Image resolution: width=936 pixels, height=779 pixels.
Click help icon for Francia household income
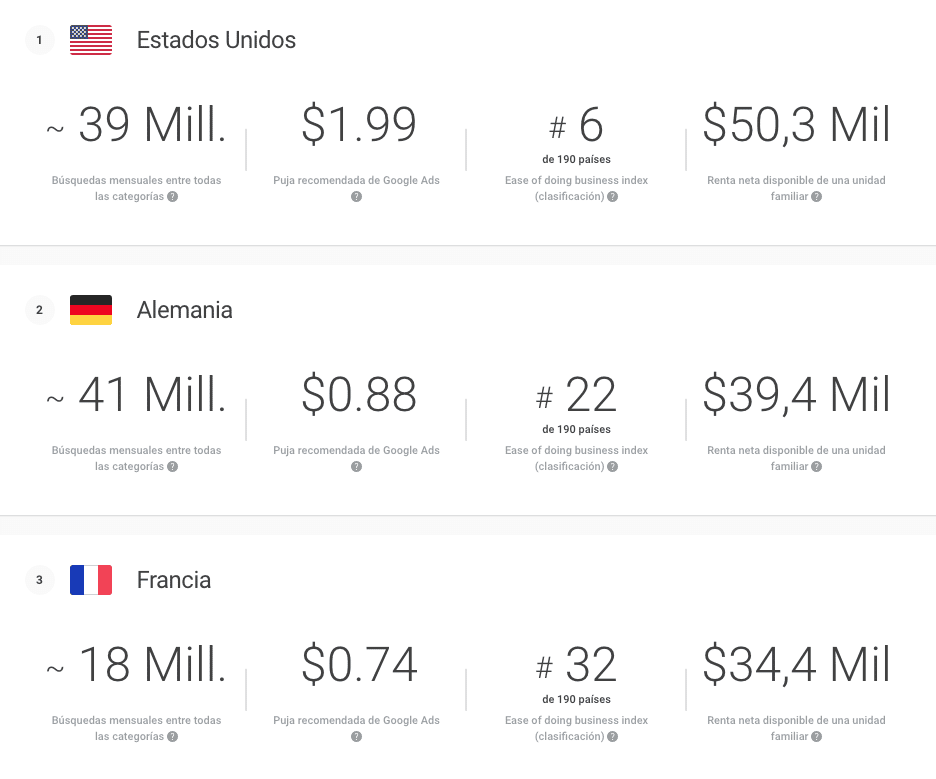pyautogui.click(x=817, y=737)
